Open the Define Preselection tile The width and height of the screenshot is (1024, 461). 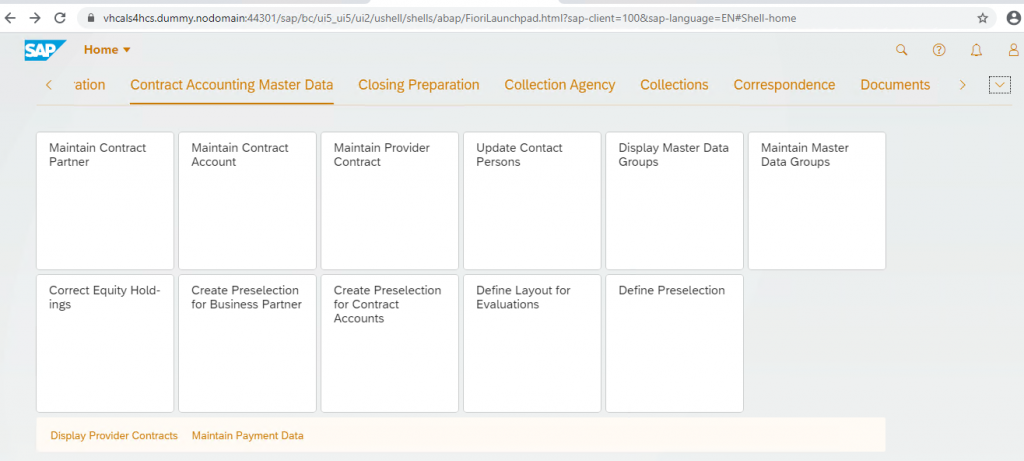coord(675,343)
